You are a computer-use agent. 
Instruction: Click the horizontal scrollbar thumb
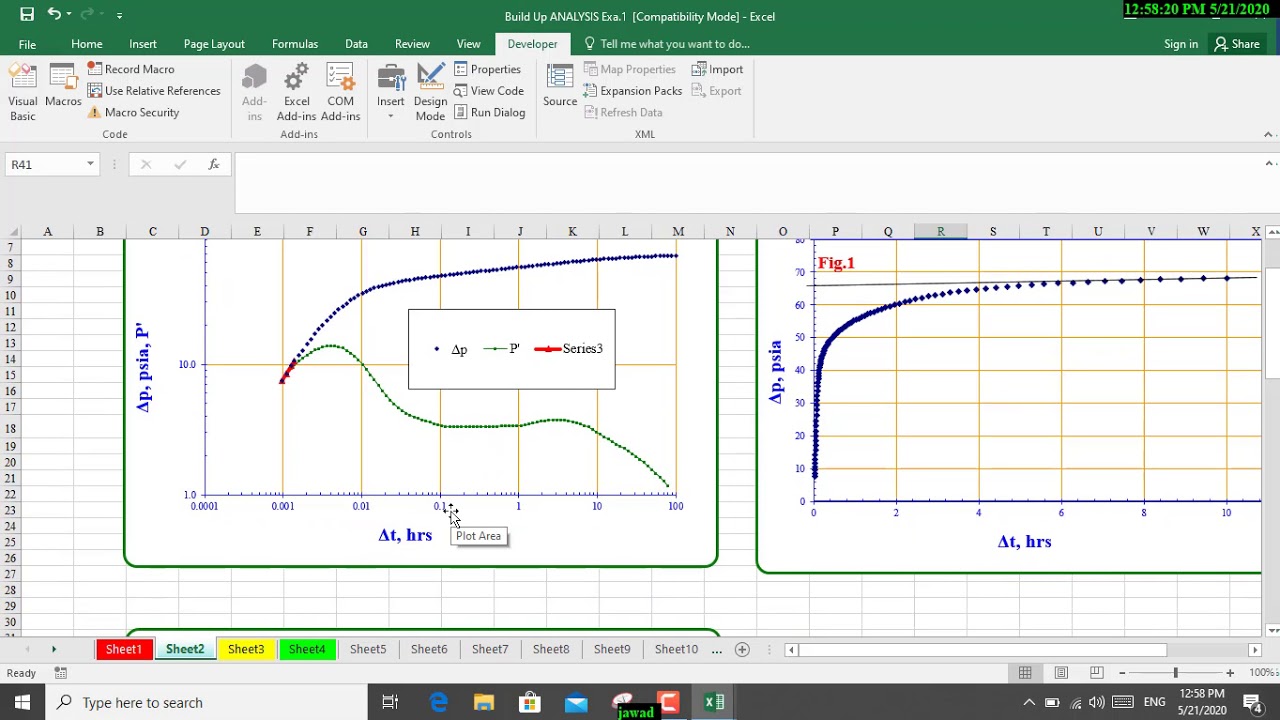click(983, 650)
